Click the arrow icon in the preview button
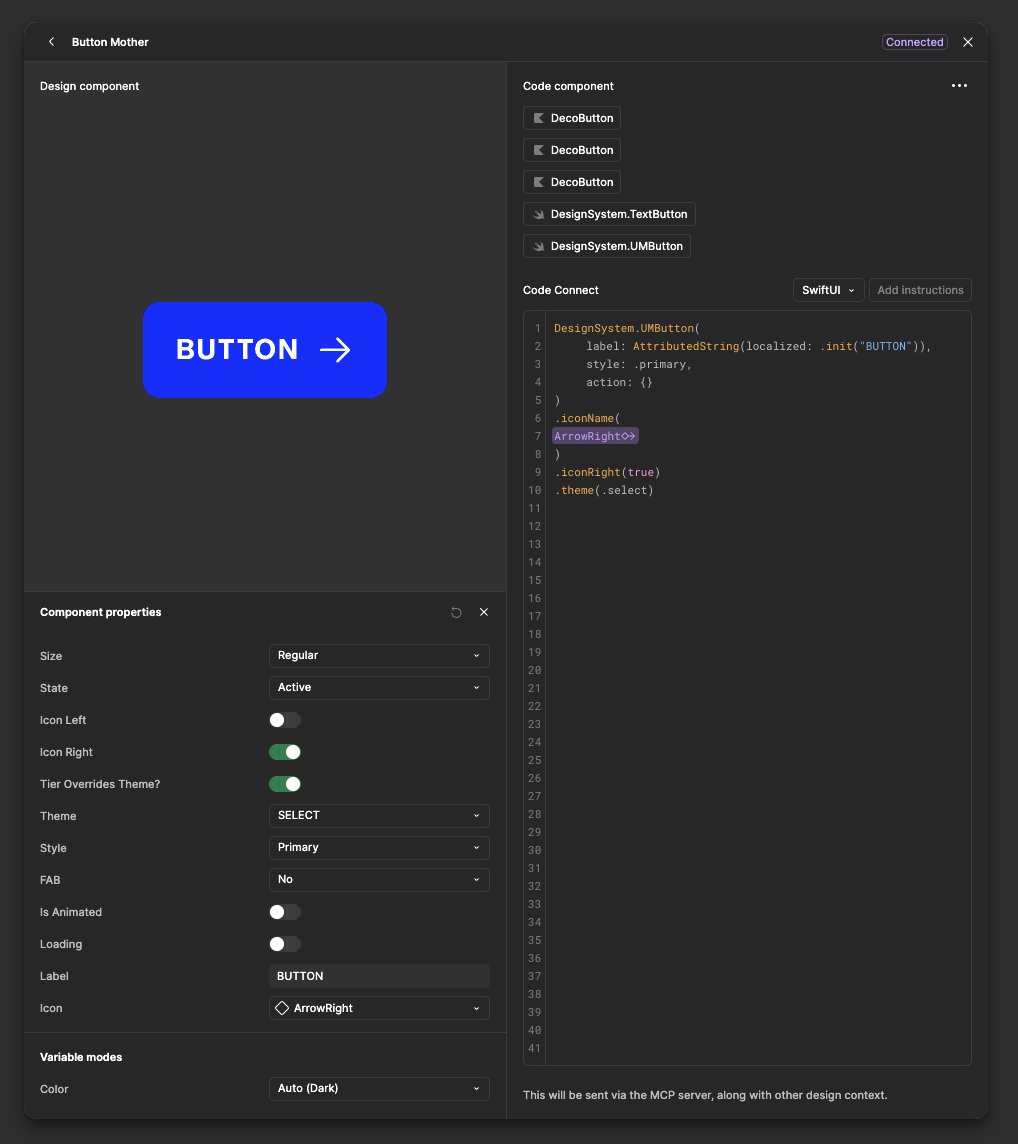Viewport: 1018px width, 1144px height. pyautogui.click(x=336, y=350)
